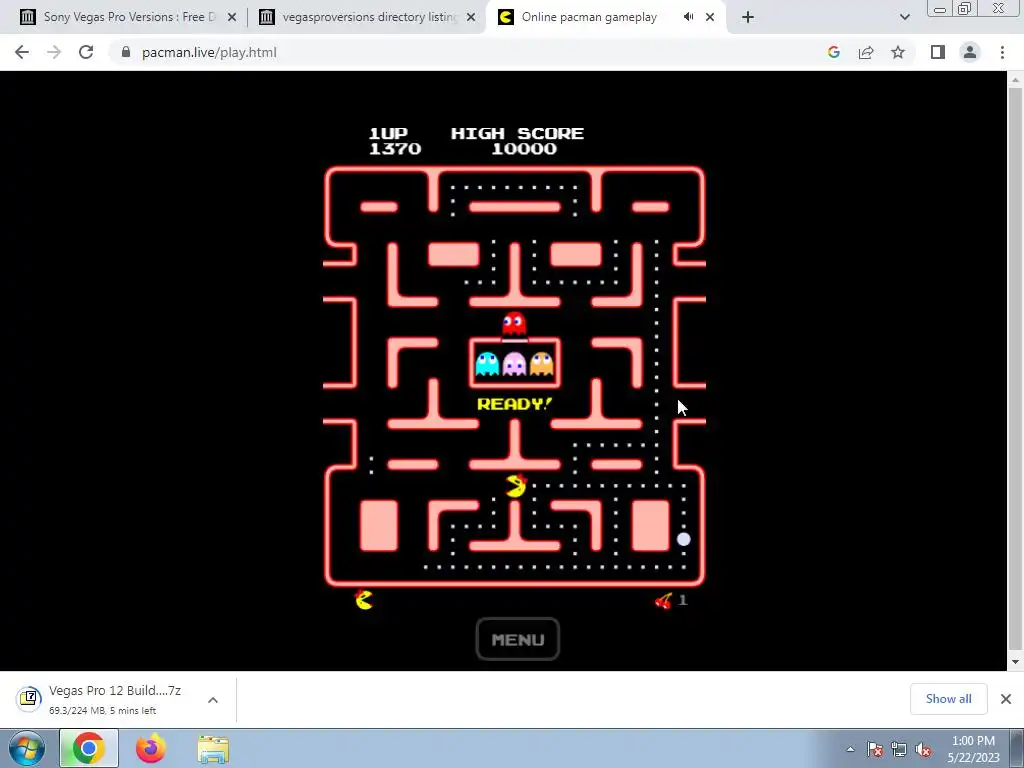Open the Action Center flag icon
Screen dimensions: 1024x768
(875, 749)
